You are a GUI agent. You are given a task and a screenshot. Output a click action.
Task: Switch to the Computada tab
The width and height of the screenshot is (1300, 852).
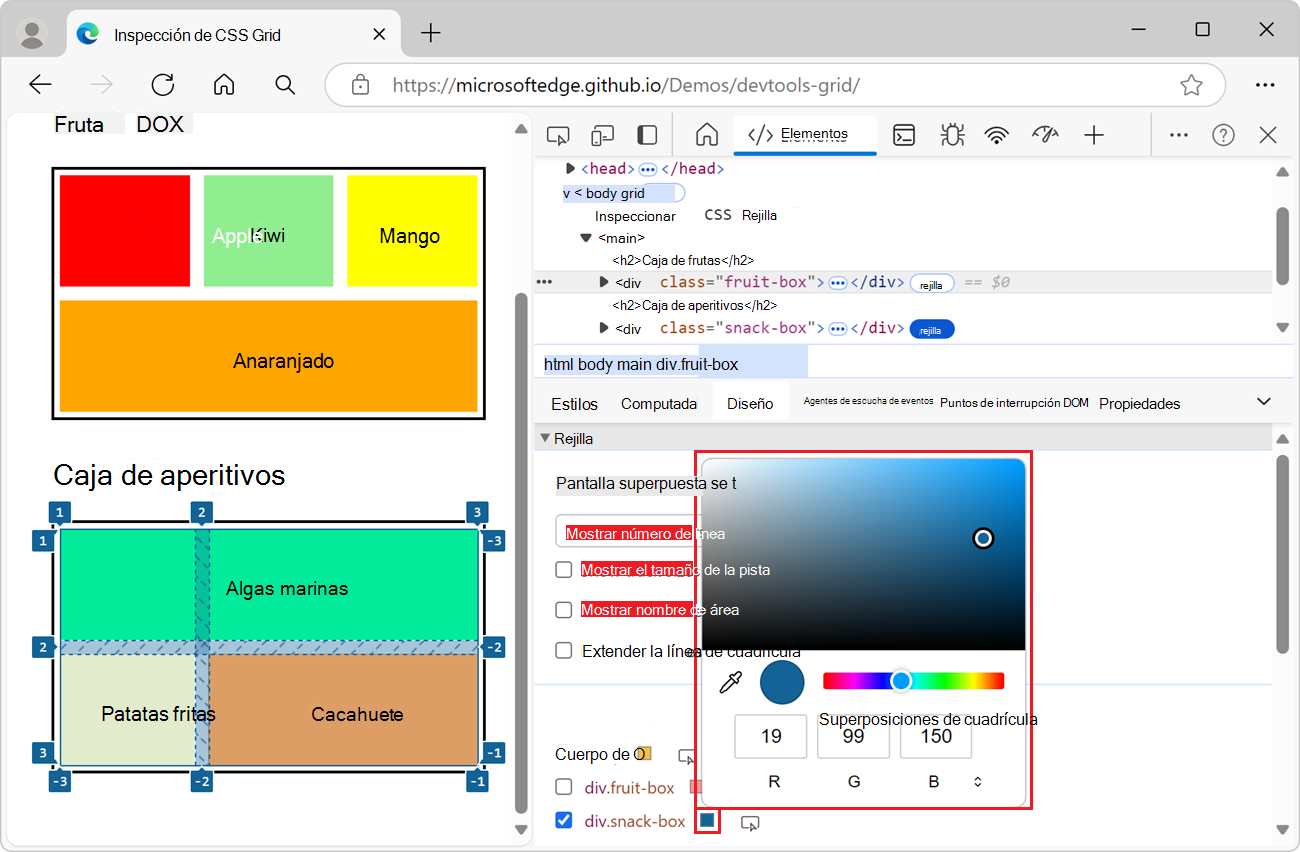click(658, 402)
